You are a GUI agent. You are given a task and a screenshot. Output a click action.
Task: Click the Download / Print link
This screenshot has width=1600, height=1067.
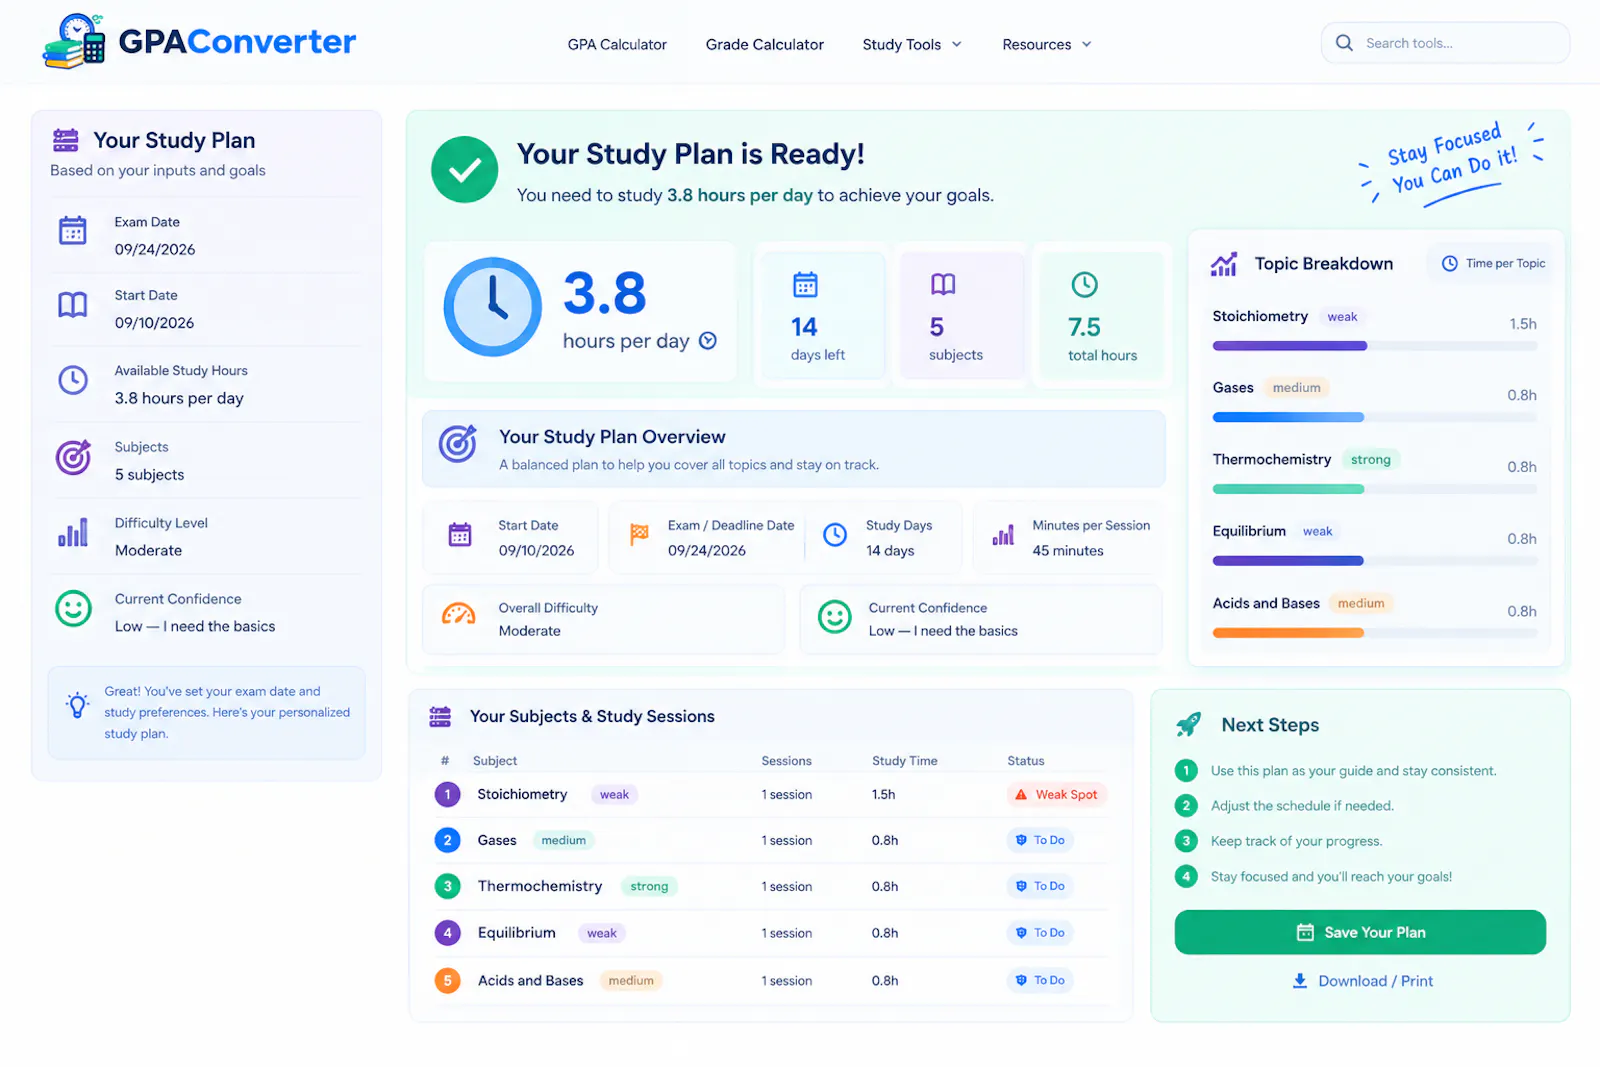point(1362,981)
